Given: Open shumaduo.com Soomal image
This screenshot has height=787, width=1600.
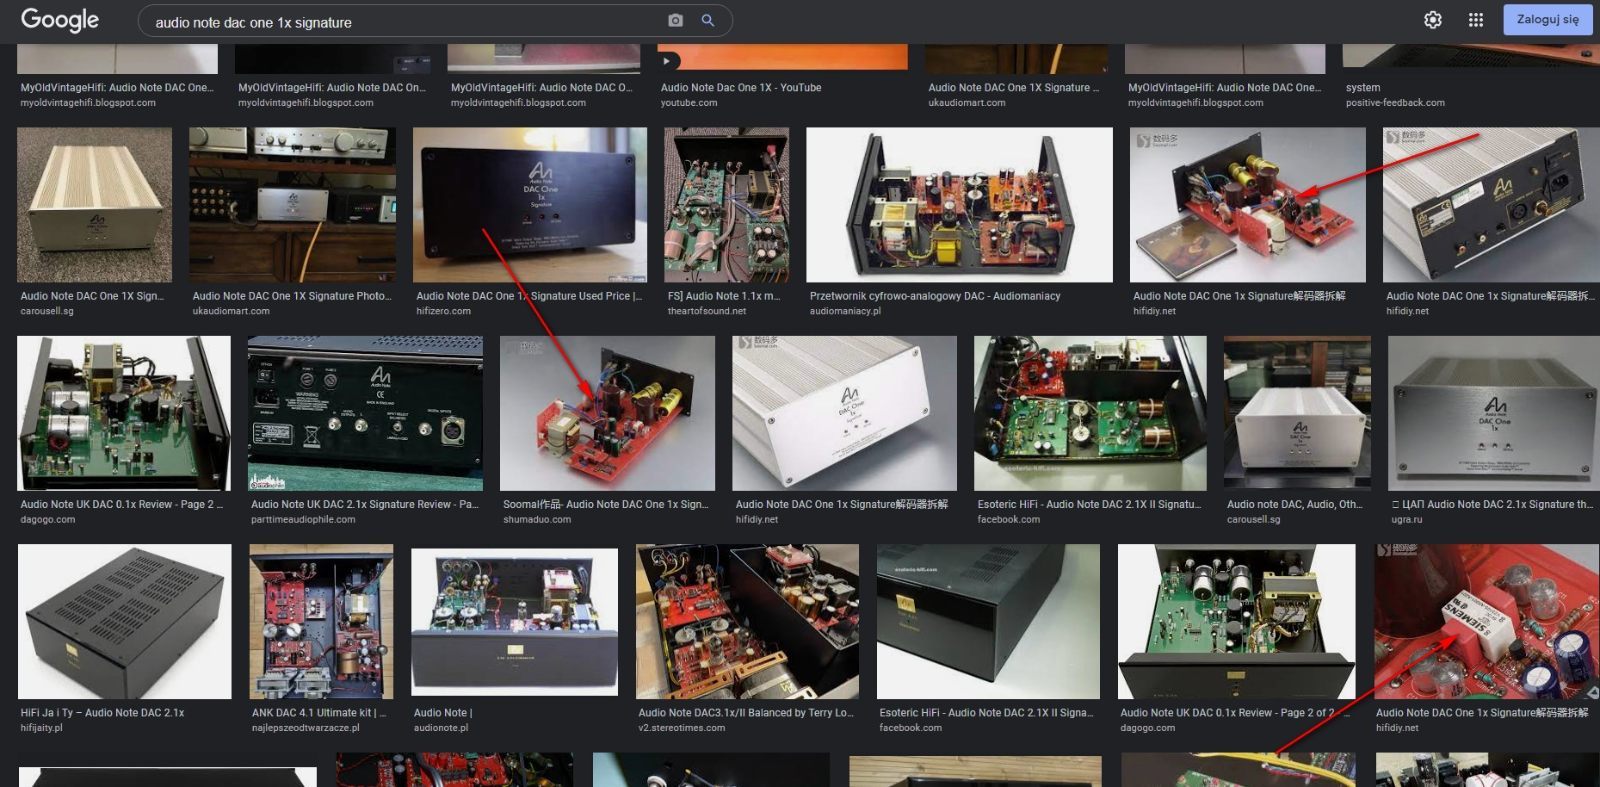Looking at the screenshot, I should pos(607,413).
